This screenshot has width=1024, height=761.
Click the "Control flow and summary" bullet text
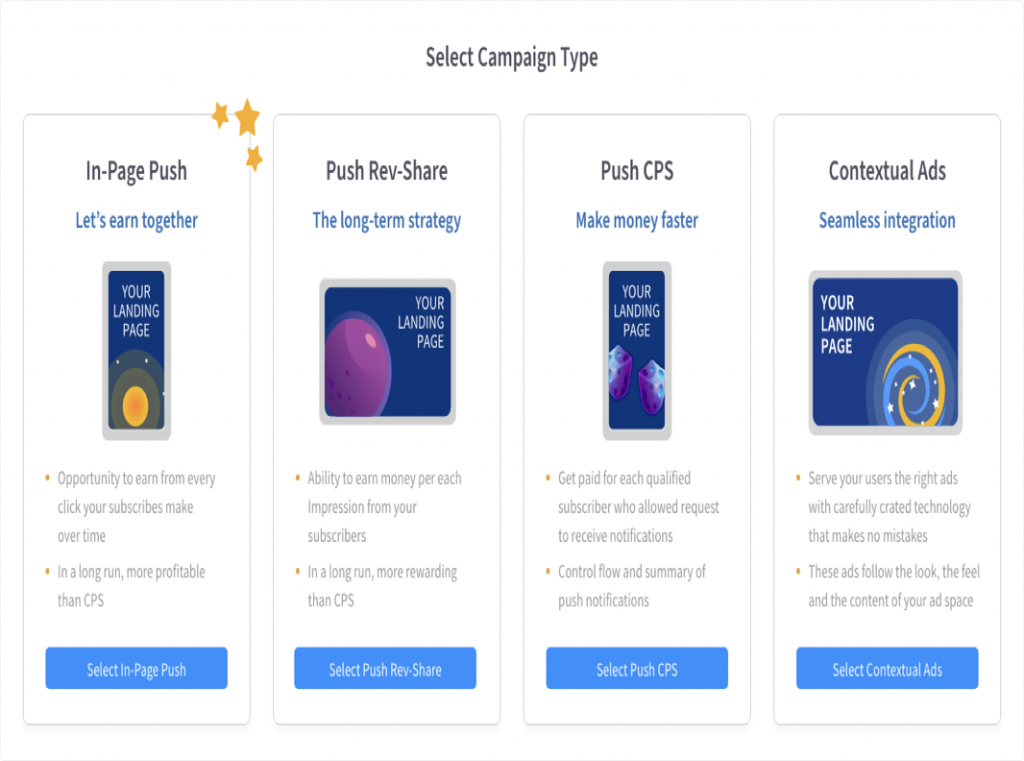(631, 586)
